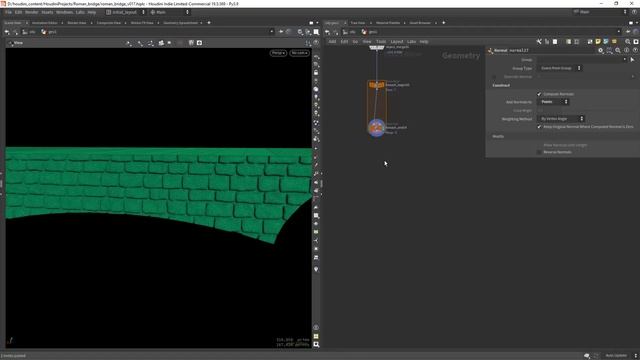Click the group selection arrow icon

tap(632, 60)
